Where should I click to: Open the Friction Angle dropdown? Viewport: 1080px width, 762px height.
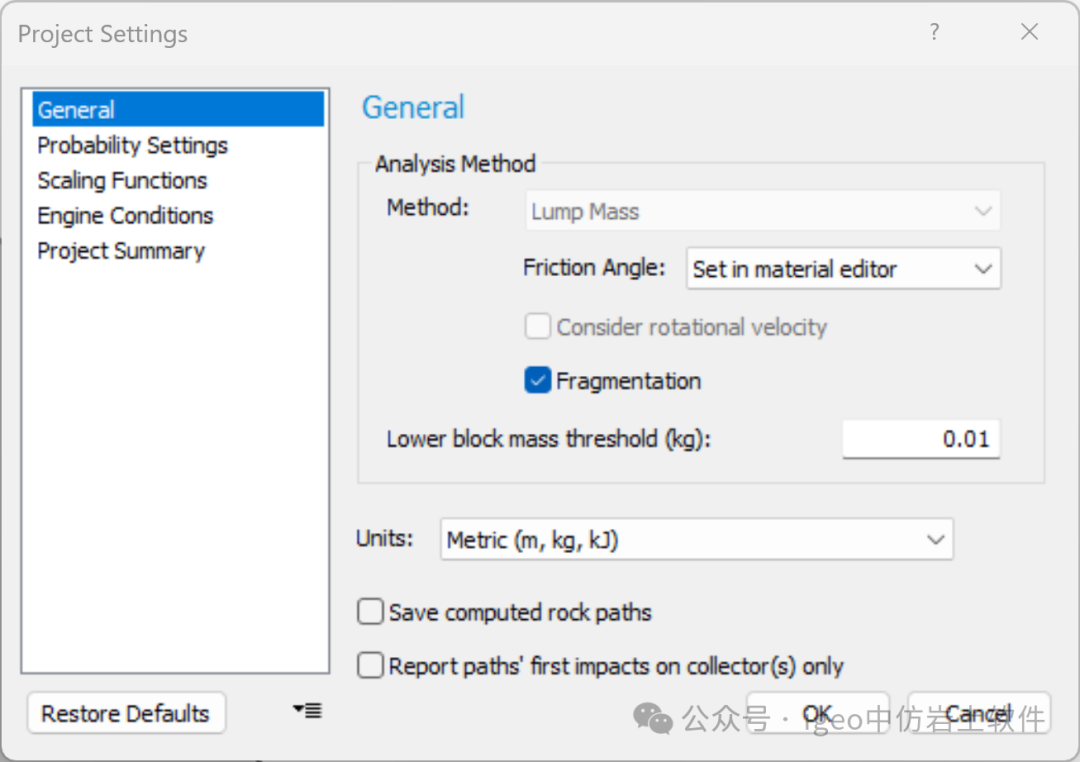843,269
